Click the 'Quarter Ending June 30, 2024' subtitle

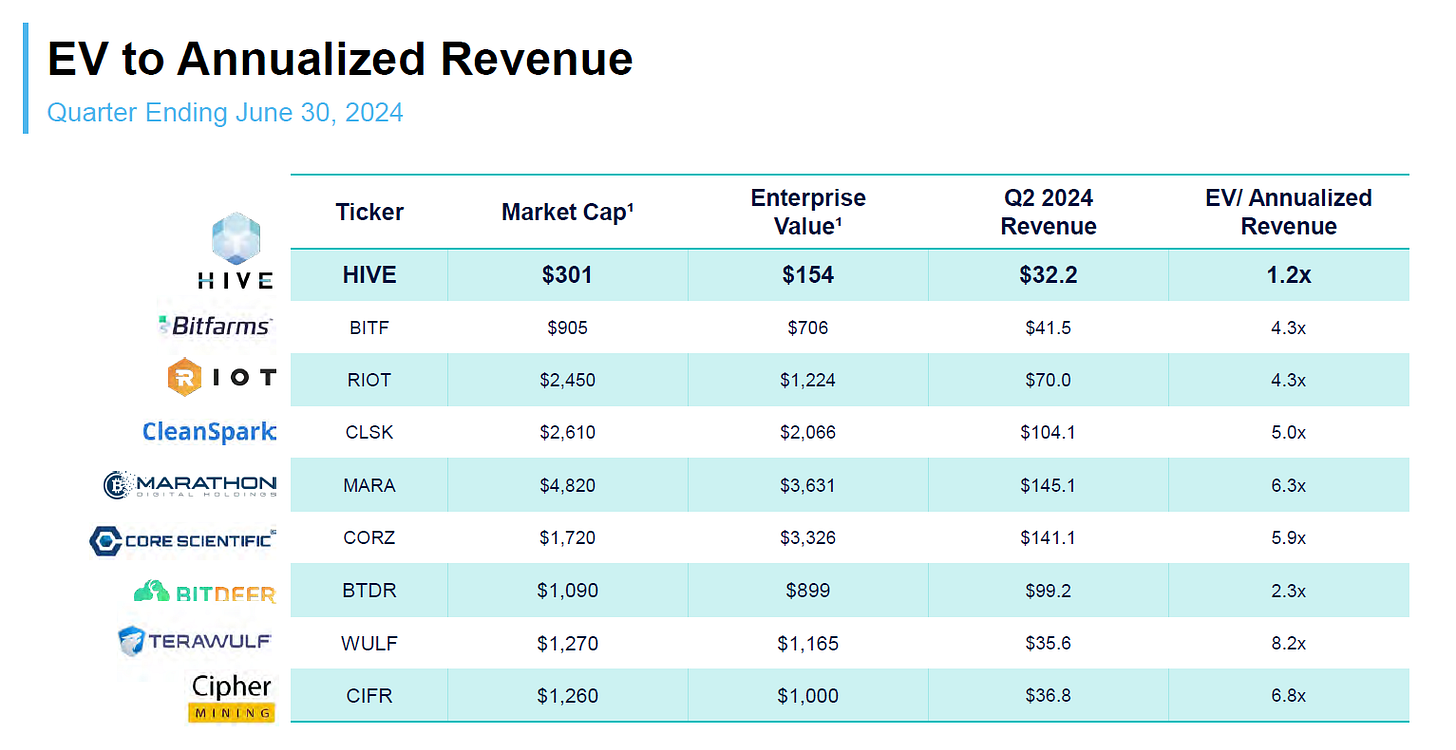225,112
